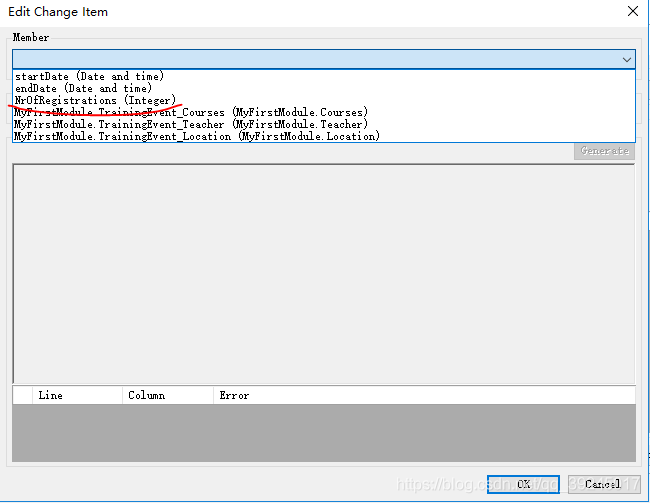Sort errors by the Line column header
Image resolution: width=650 pixels, height=503 pixels.
(x=77, y=395)
